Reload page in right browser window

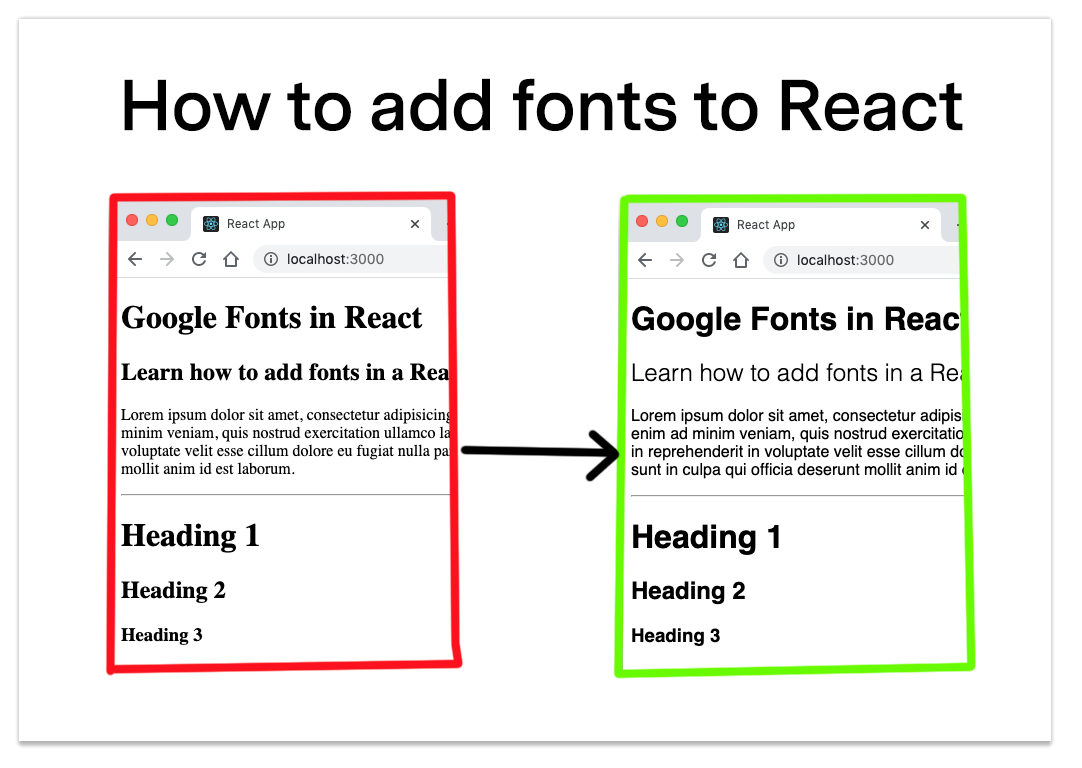pos(709,260)
